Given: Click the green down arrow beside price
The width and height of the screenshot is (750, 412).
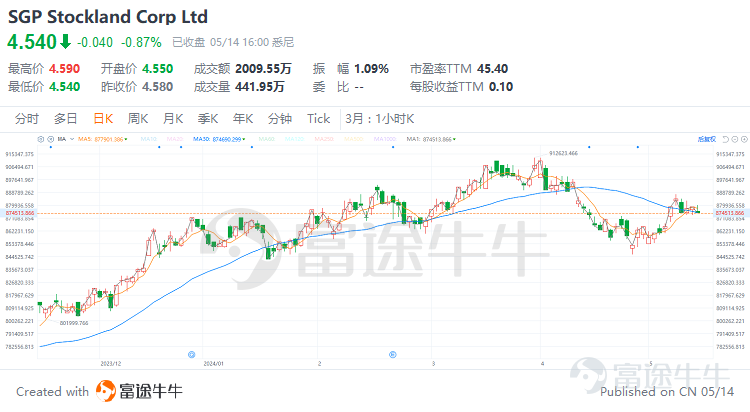Looking at the screenshot, I should 66,42.
